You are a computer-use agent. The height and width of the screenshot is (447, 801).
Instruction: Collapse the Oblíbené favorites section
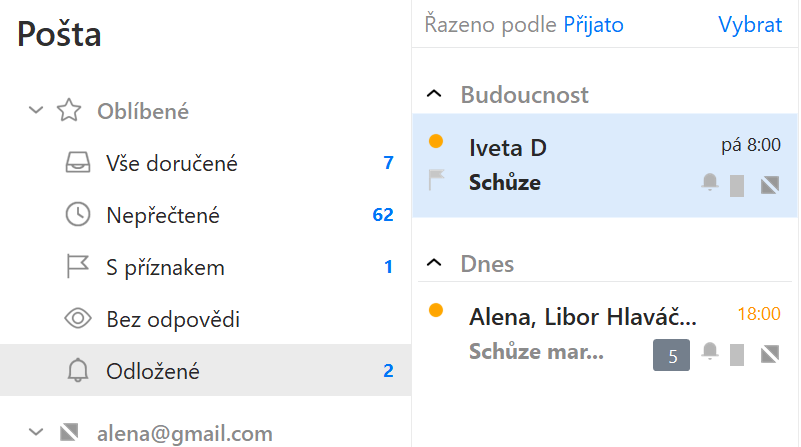(36, 110)
